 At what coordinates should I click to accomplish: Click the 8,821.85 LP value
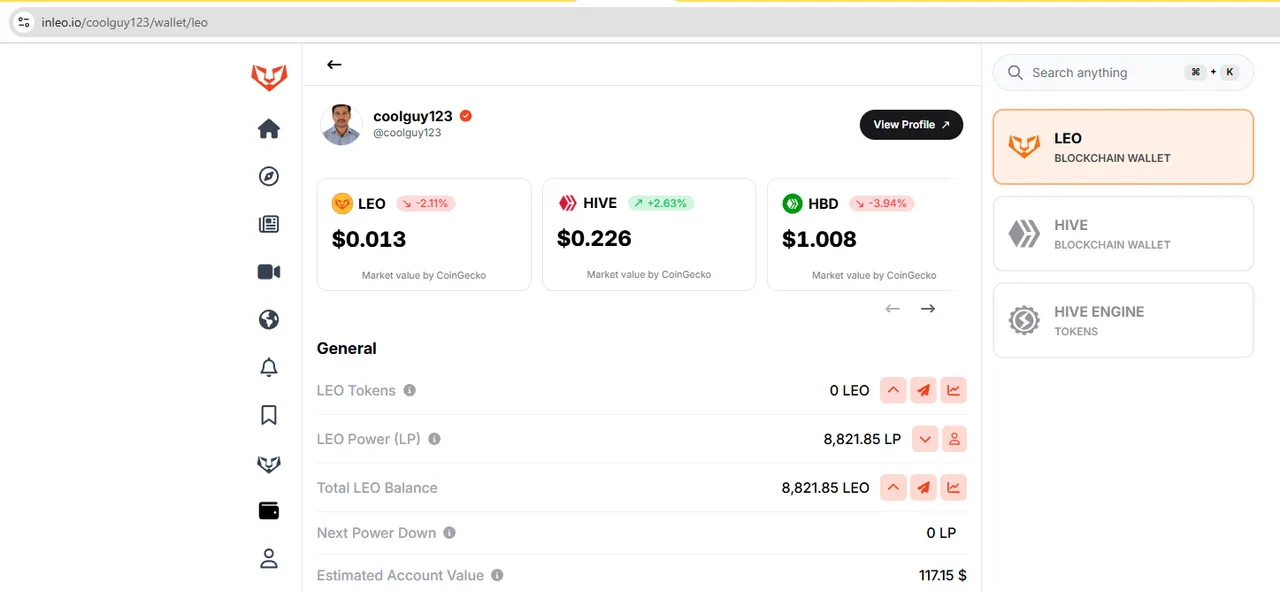point(862,439)
